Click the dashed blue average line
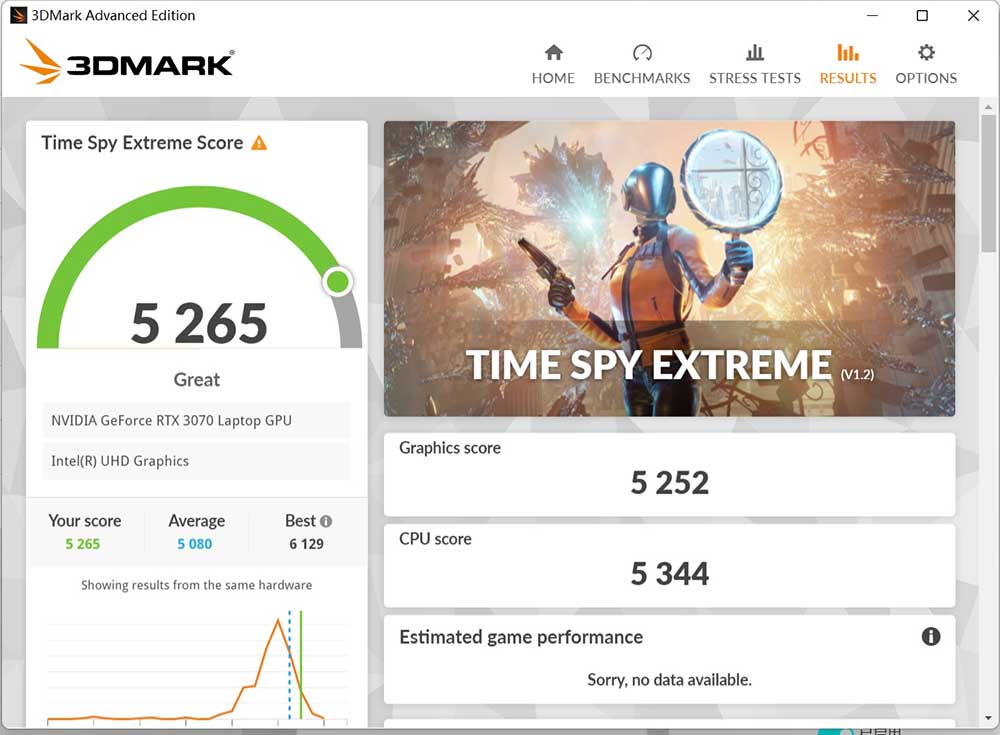Screen dimensions: 1000x735 [290, 665]
